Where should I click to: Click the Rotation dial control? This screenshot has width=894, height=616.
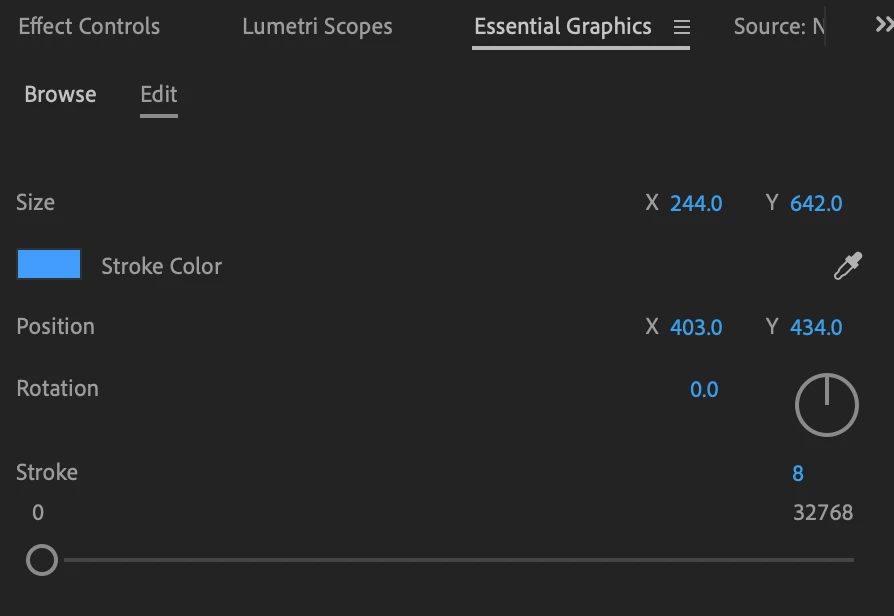point(826,405)
